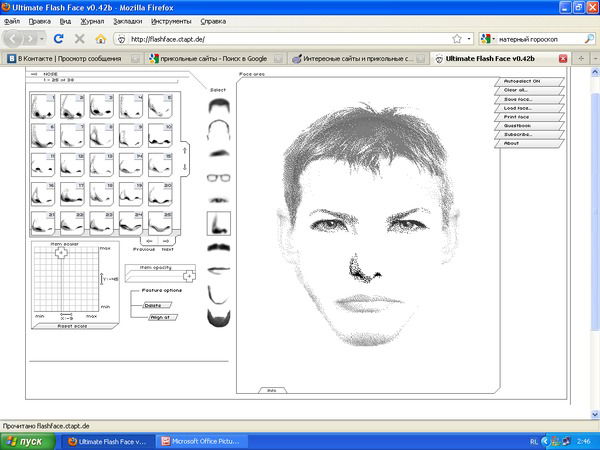Viewport: 600px width, 450px height.
Task: Select the mustache category icon
Action: 219,246
